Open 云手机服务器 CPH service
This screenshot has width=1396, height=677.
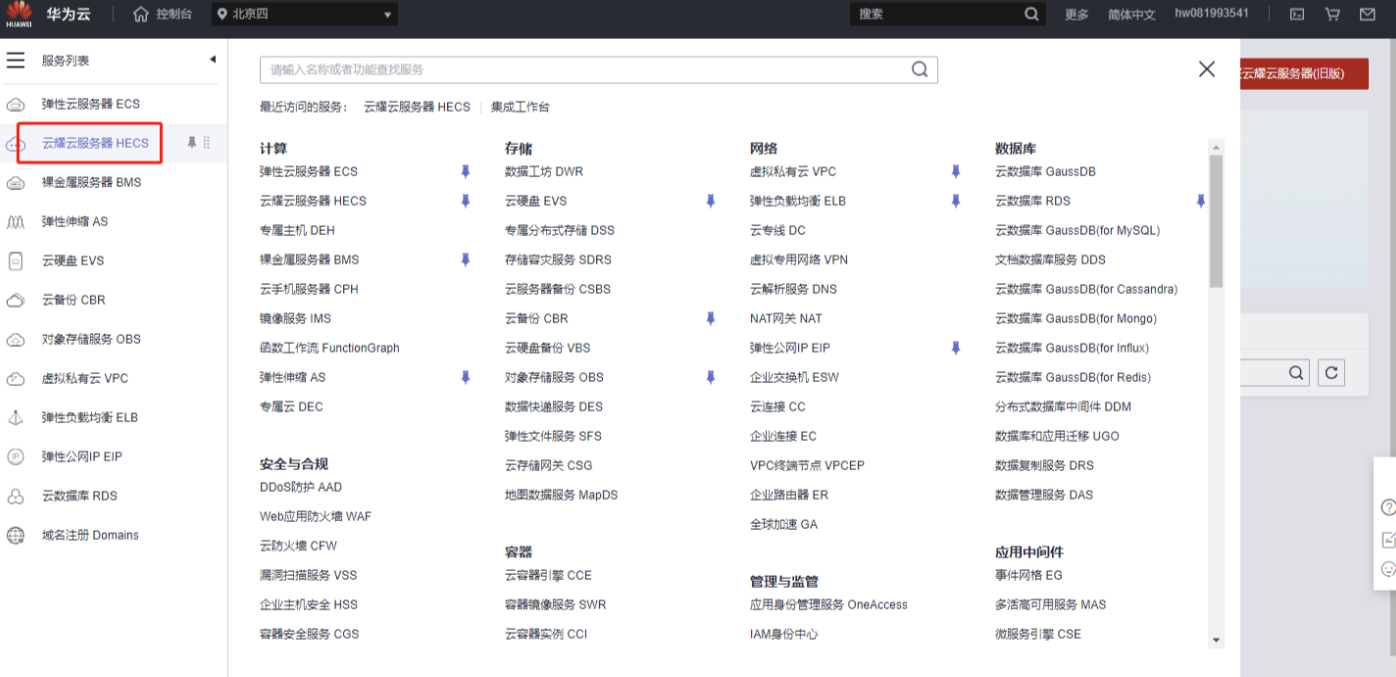point(309,289)
